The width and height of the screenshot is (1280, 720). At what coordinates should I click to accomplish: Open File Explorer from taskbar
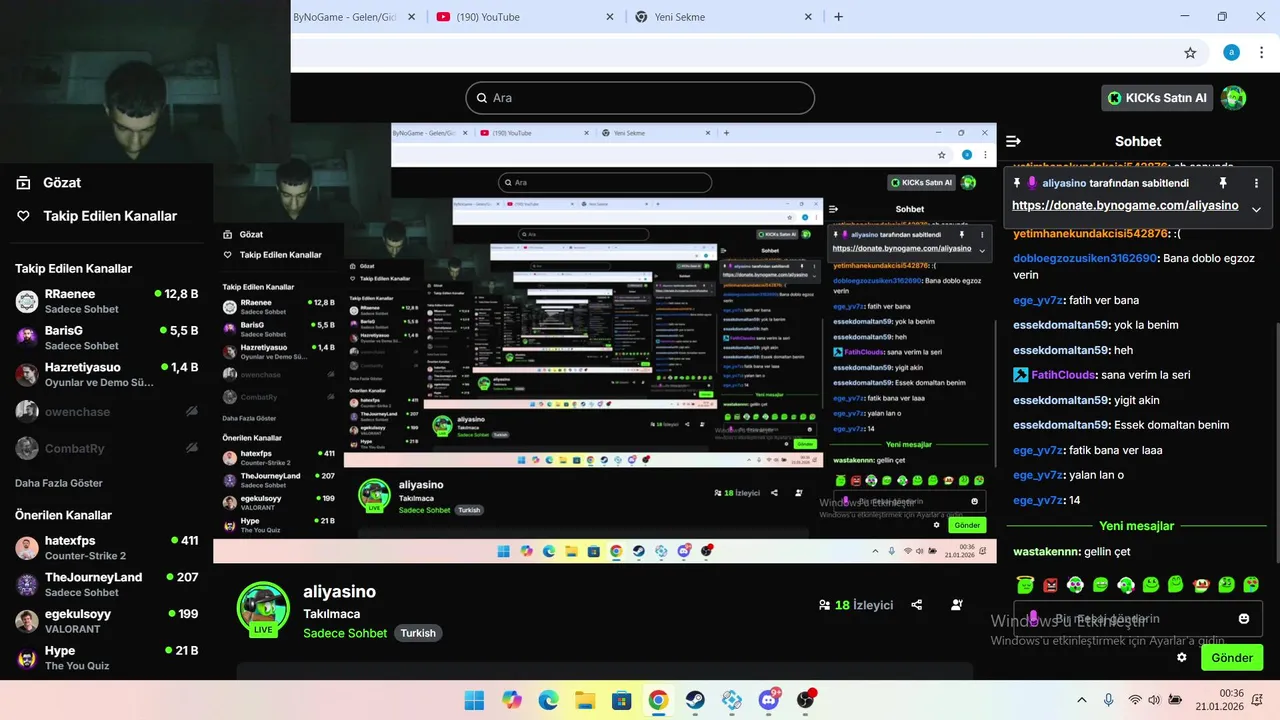(585, 700)
